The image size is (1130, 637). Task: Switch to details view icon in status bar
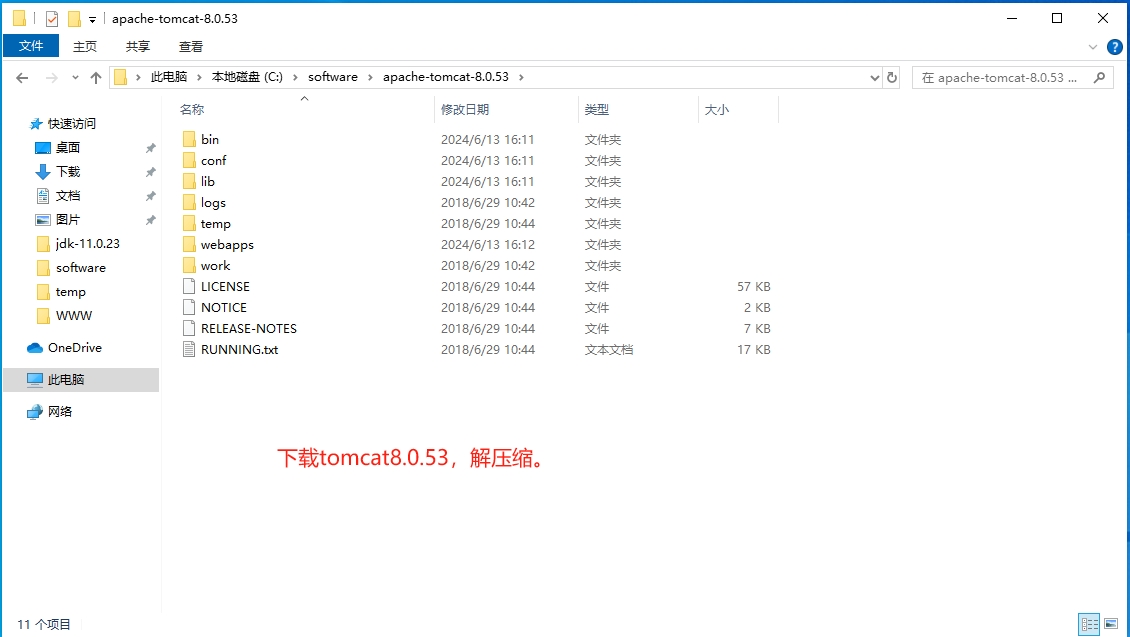coord(1089,624)
